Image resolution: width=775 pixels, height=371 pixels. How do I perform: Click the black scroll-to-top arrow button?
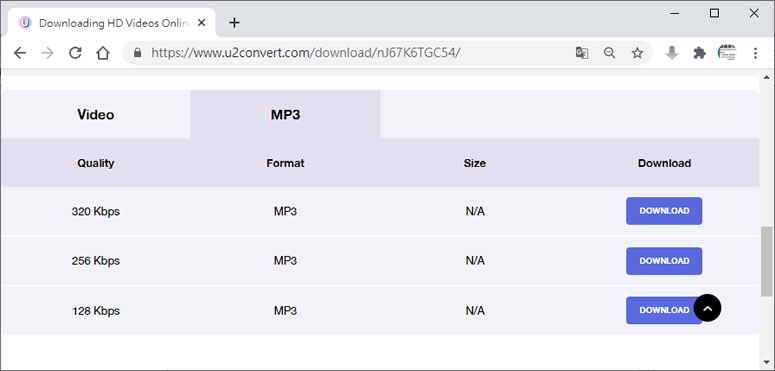pos(707,308)
